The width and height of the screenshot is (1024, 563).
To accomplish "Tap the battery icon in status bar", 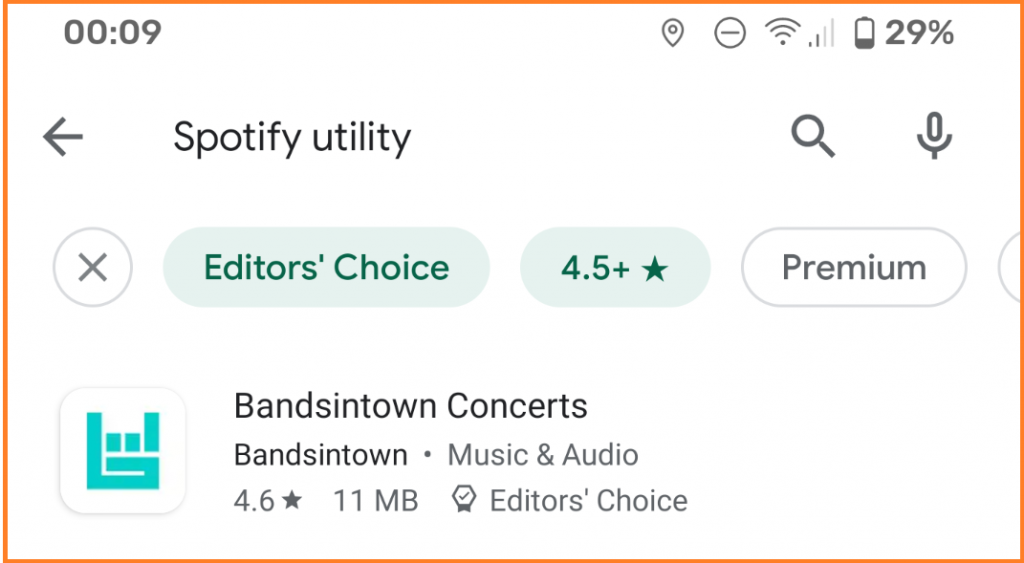I will tap(864, 34).
